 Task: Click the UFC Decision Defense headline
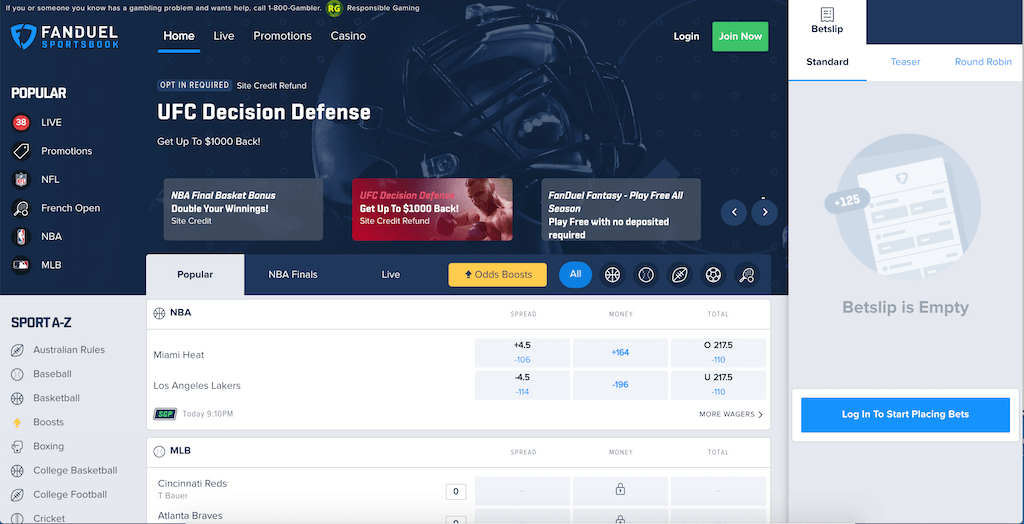point(264,112)
